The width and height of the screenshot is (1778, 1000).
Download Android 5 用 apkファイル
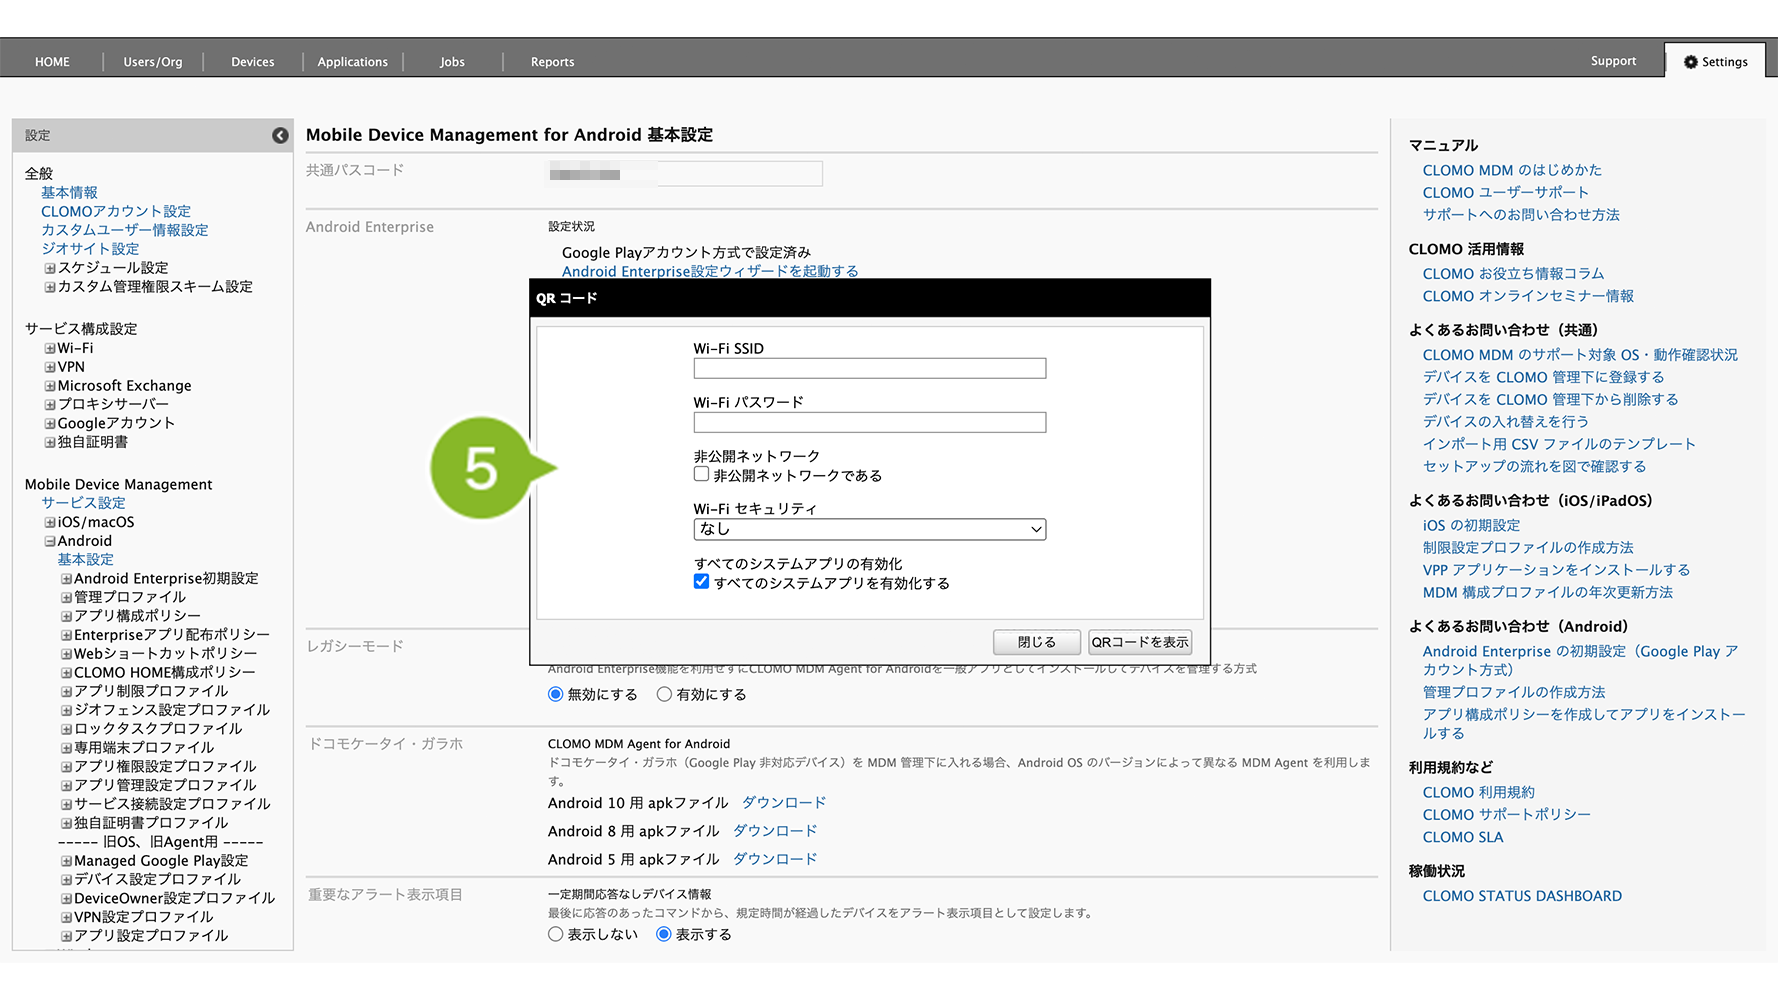coord(775,859)
